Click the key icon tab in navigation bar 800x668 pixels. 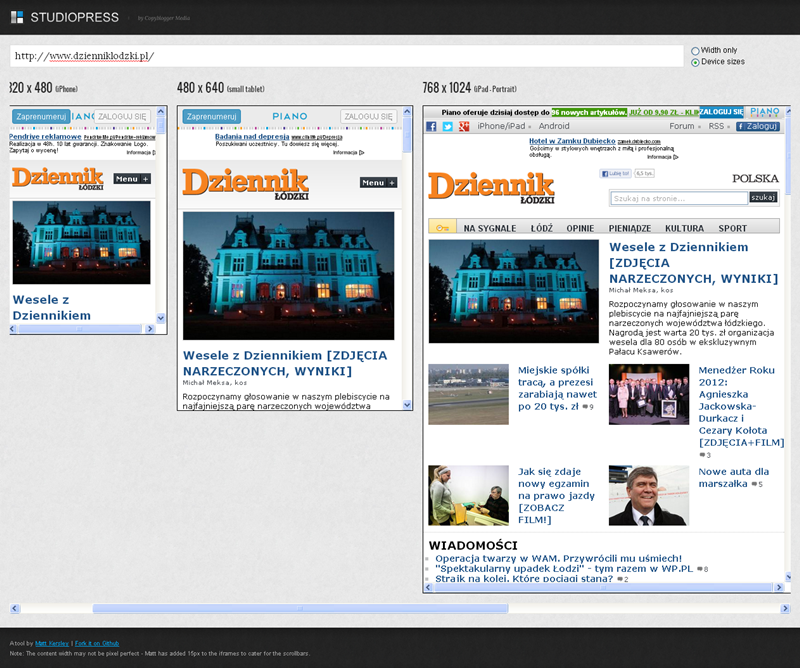coord(442,228)
